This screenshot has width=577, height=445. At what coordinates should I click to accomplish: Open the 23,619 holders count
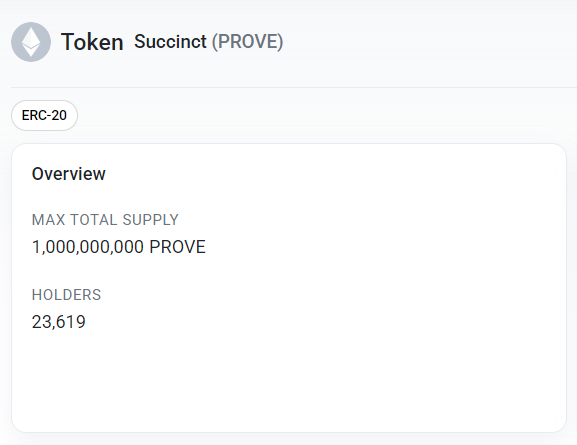point(59,322)
